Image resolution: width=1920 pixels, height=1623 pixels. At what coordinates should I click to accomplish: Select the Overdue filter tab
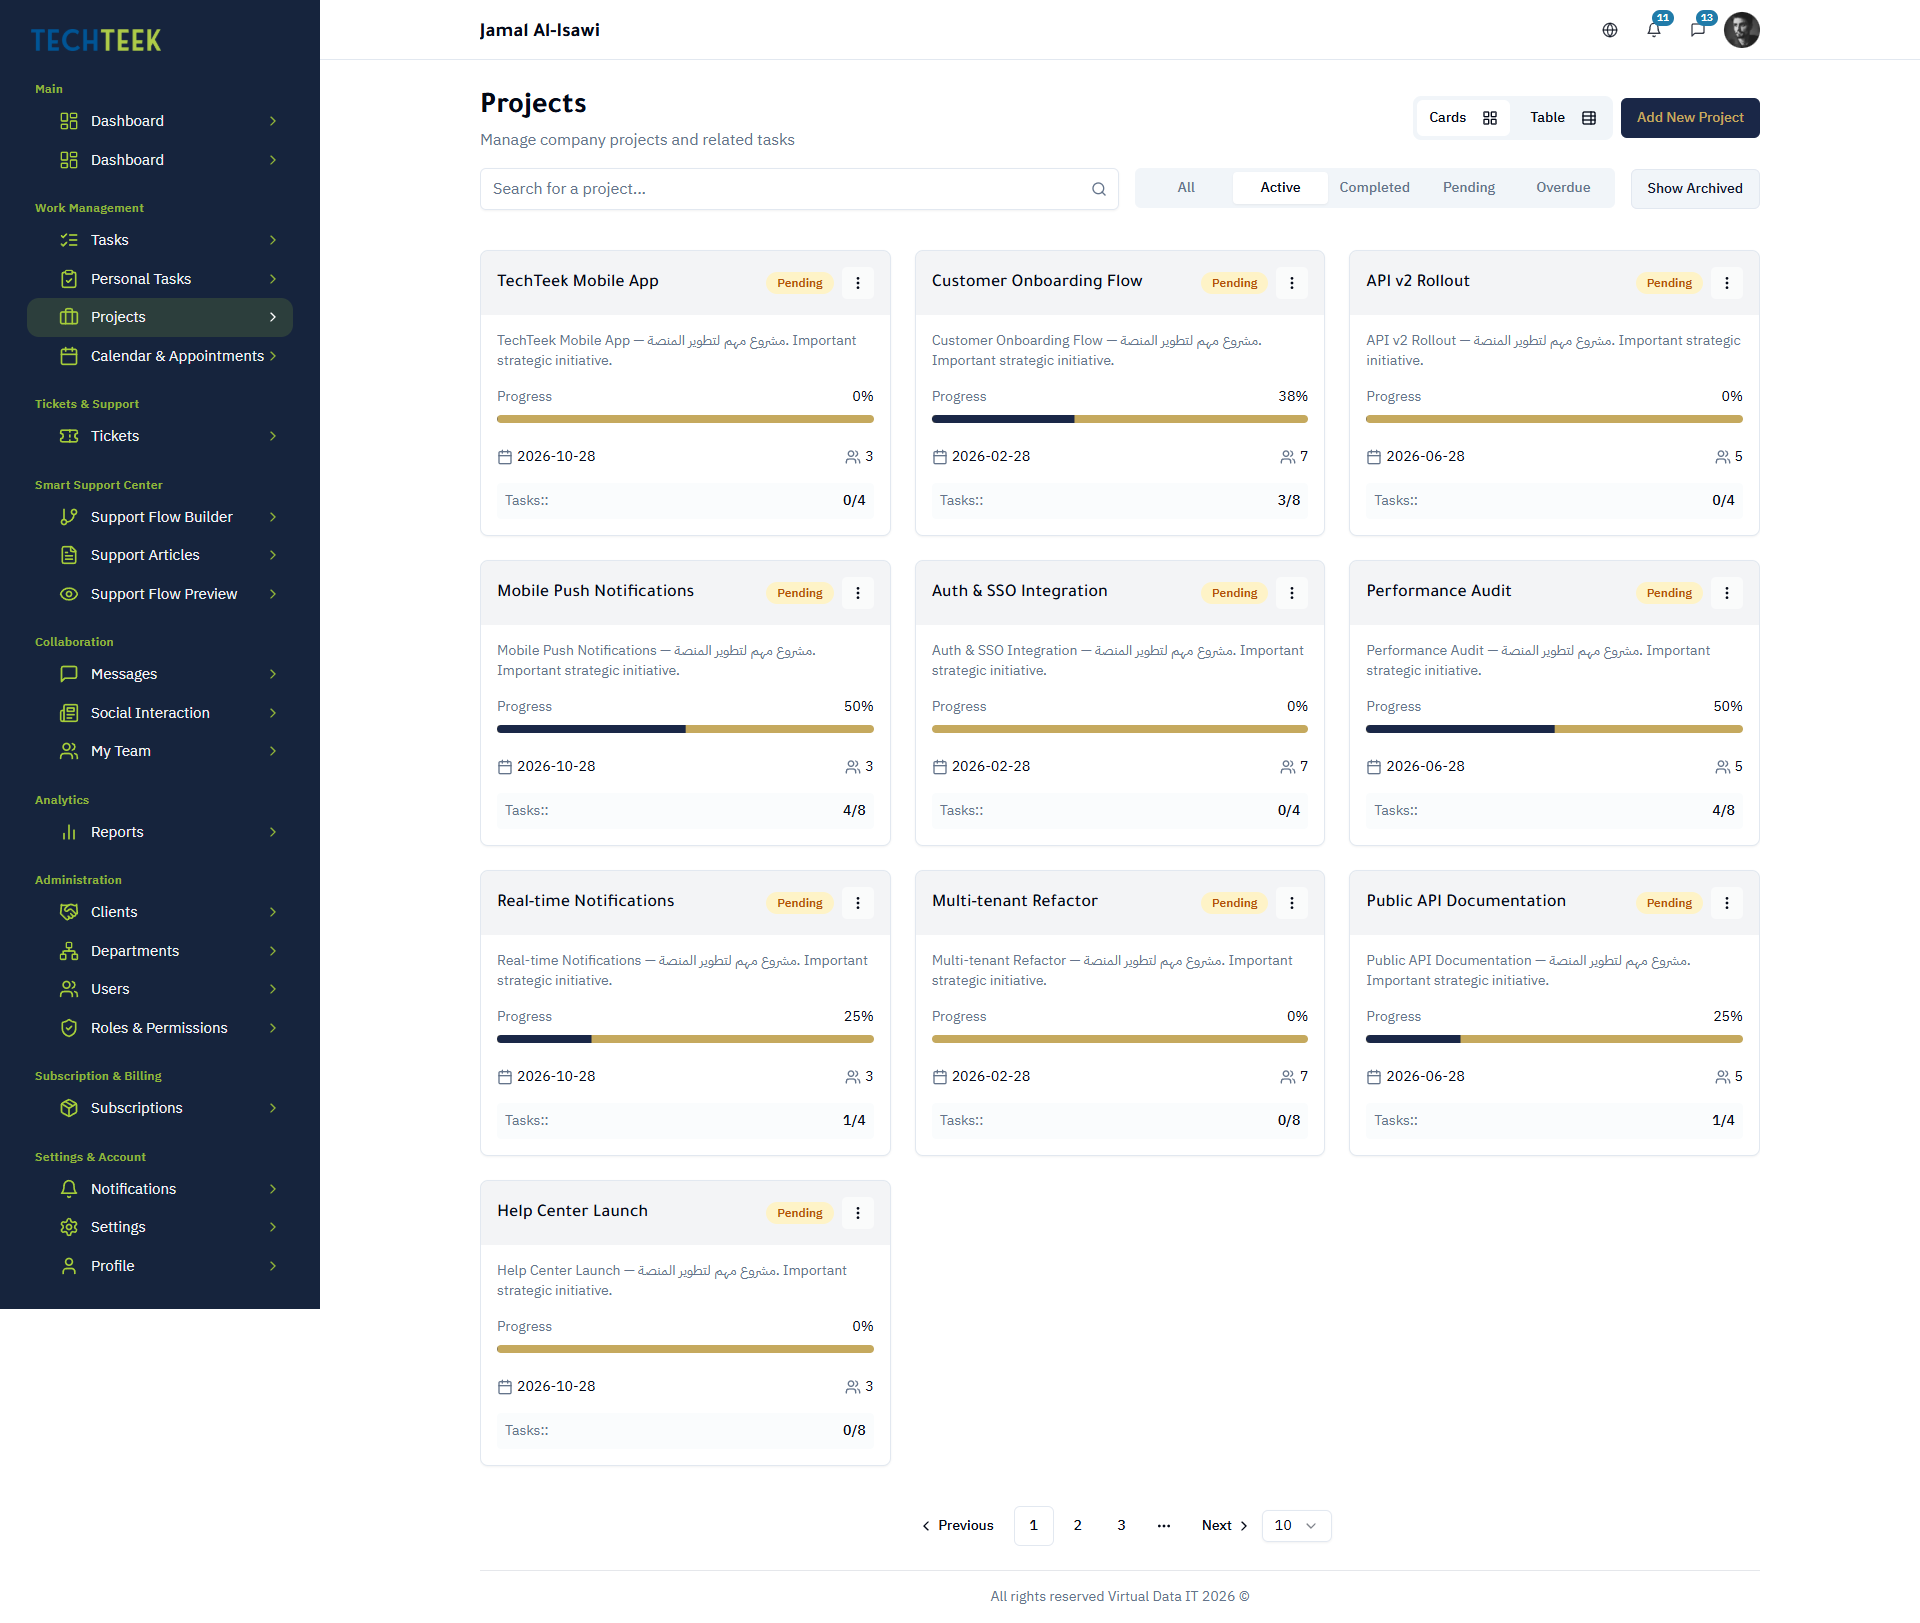(x=1563, y=188)
